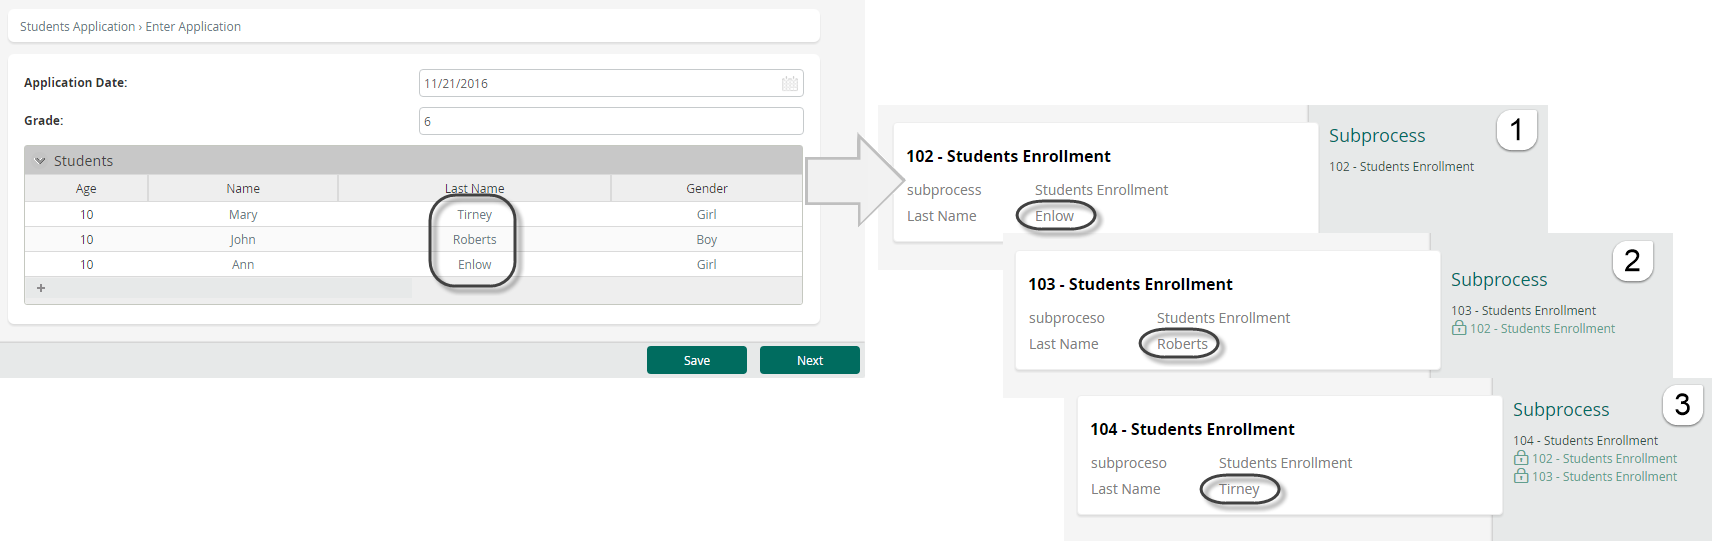Screen dimensions: 1712x541
Task: Open 103 - Students Enrollment link in panel 2
Action: tap(1523, 311)
